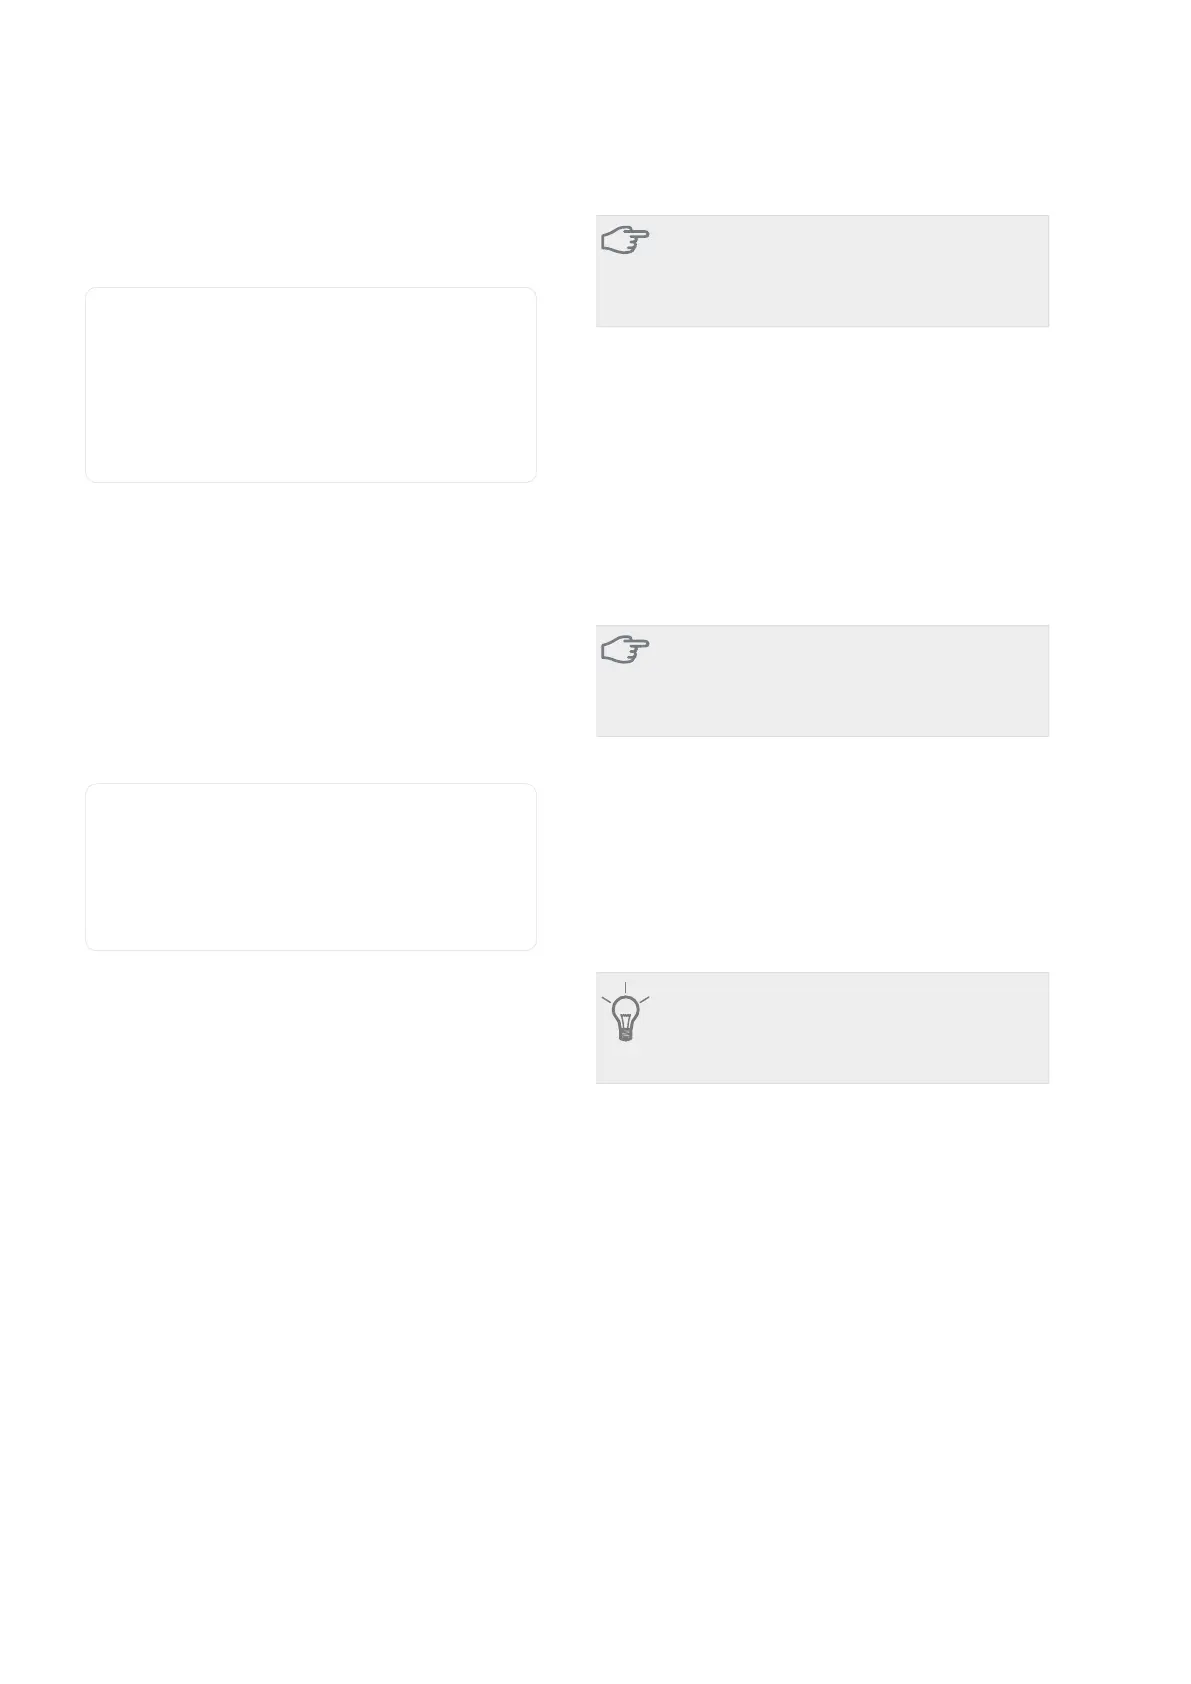The width and height of the screenshot is (1191, 1684).
Task: Click the second pointing hand note icon
Action: [x=626, y=651]
